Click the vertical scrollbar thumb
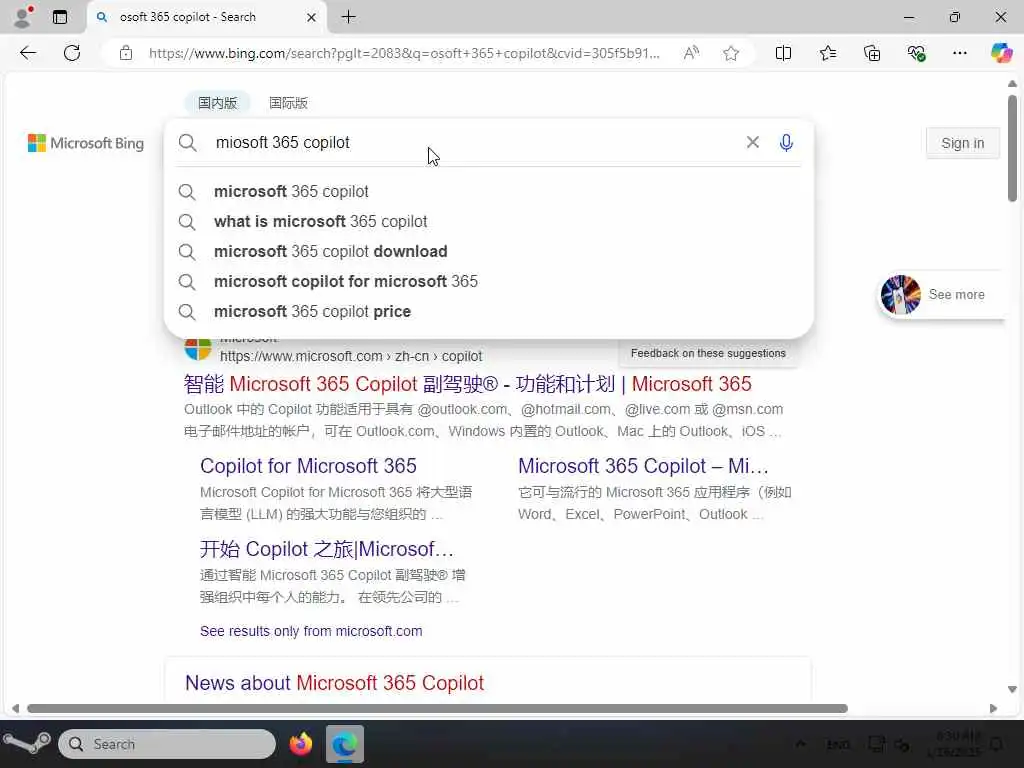1024x768 pixels. (x=1012, y=149)
